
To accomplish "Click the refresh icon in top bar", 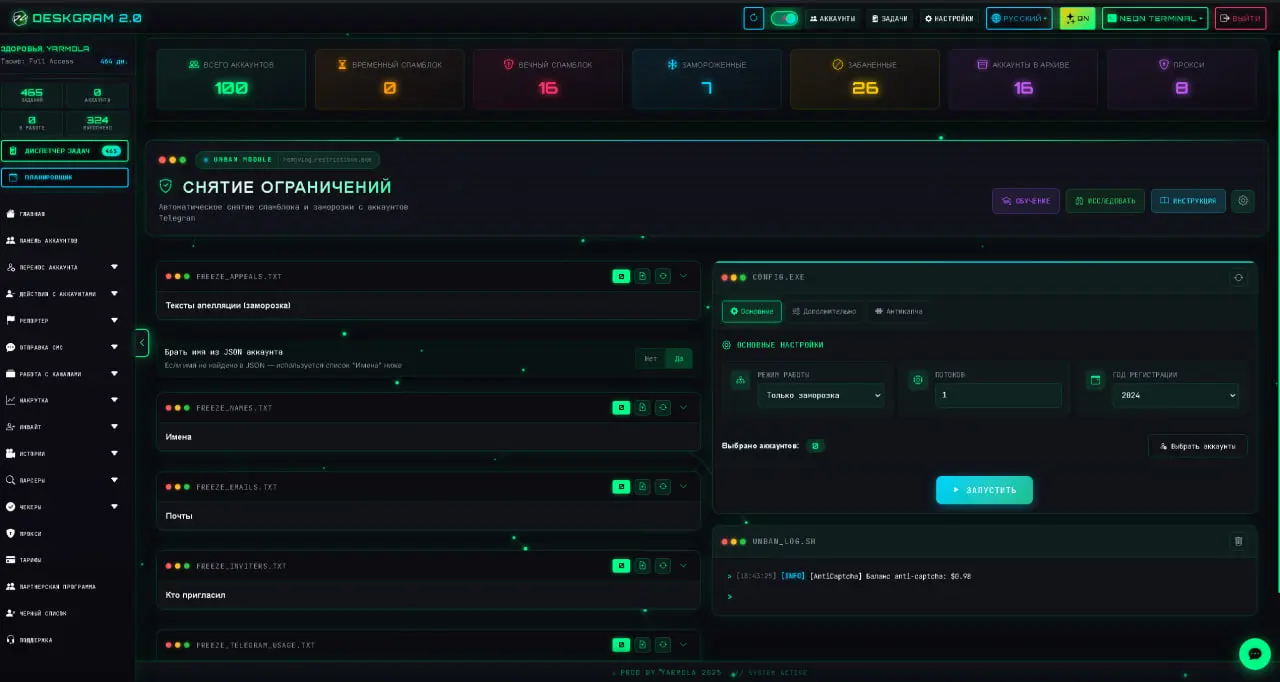I will pyautogui.click(x=754, y=18).
